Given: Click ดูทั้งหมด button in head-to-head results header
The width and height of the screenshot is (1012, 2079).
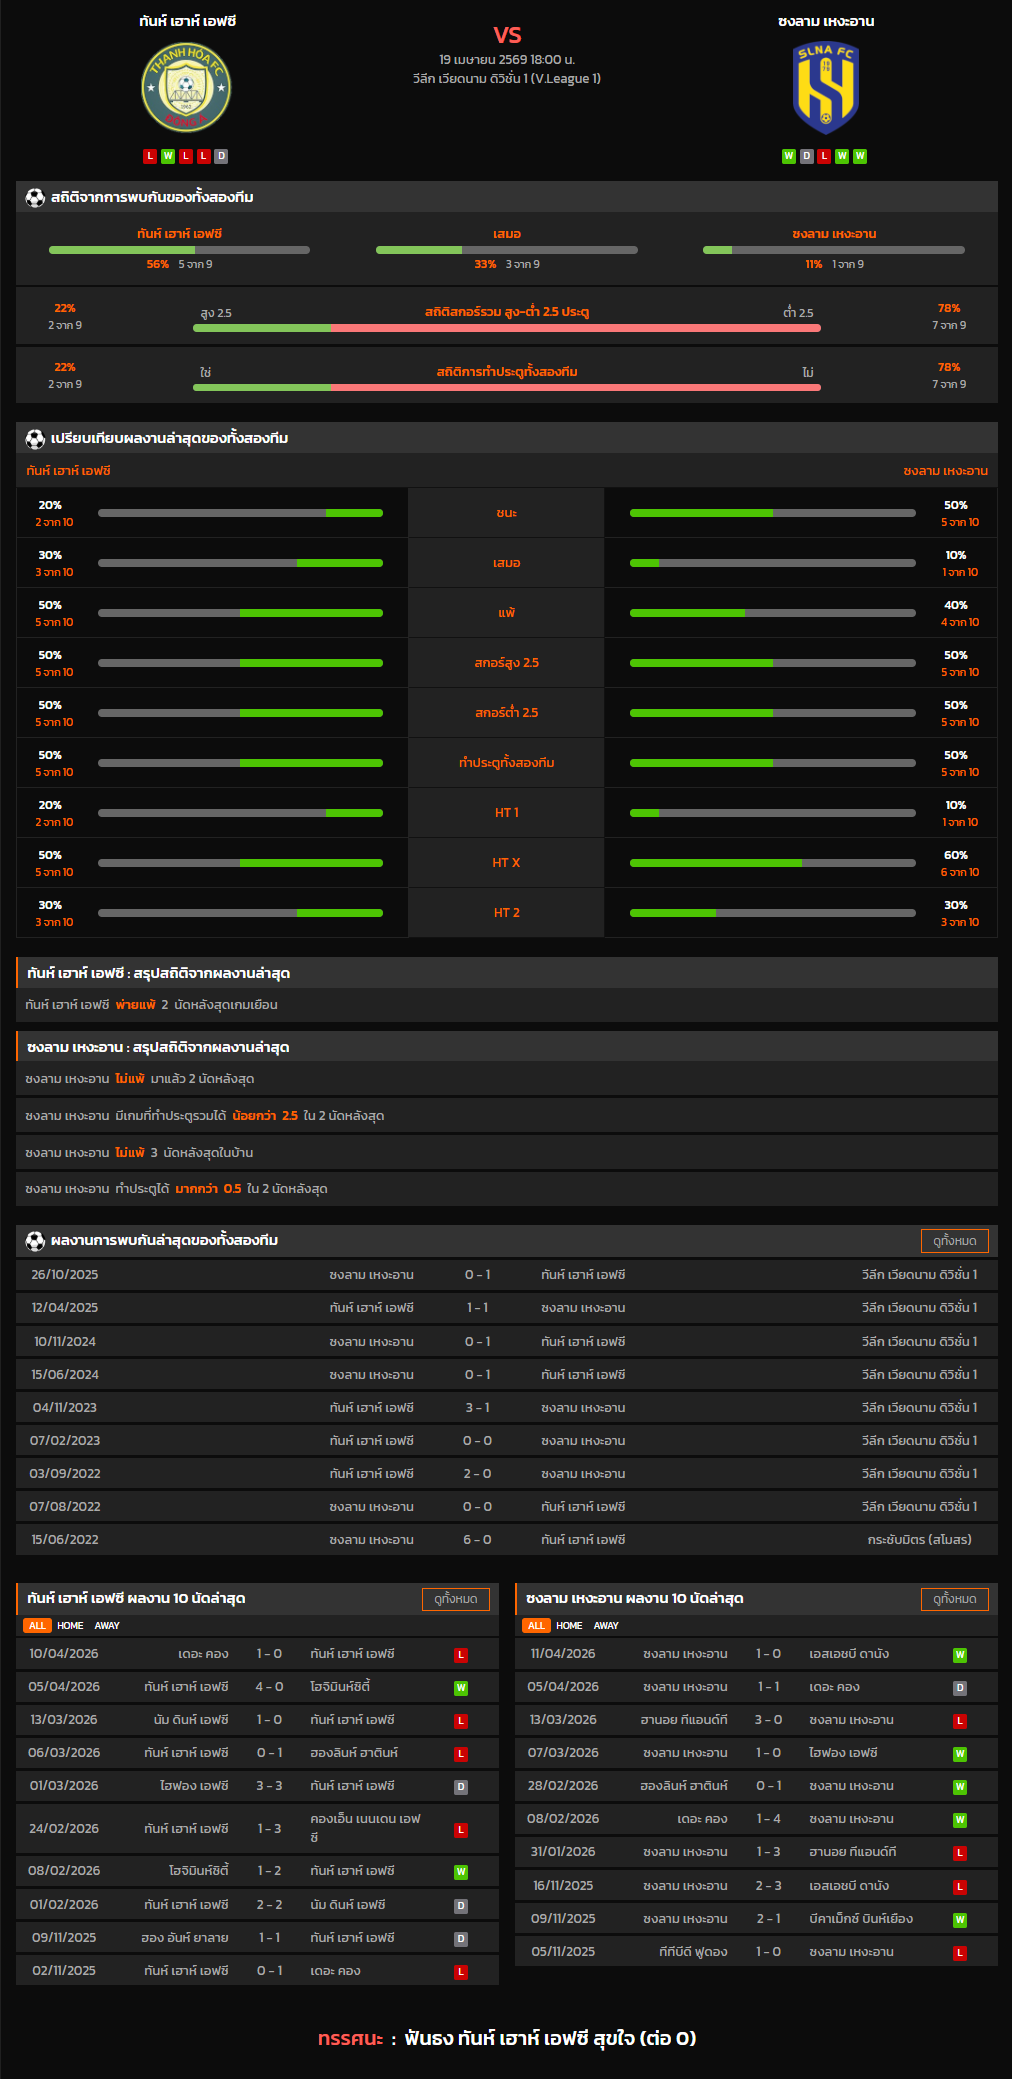Looking at the screenshot, I should point(954,1241).
